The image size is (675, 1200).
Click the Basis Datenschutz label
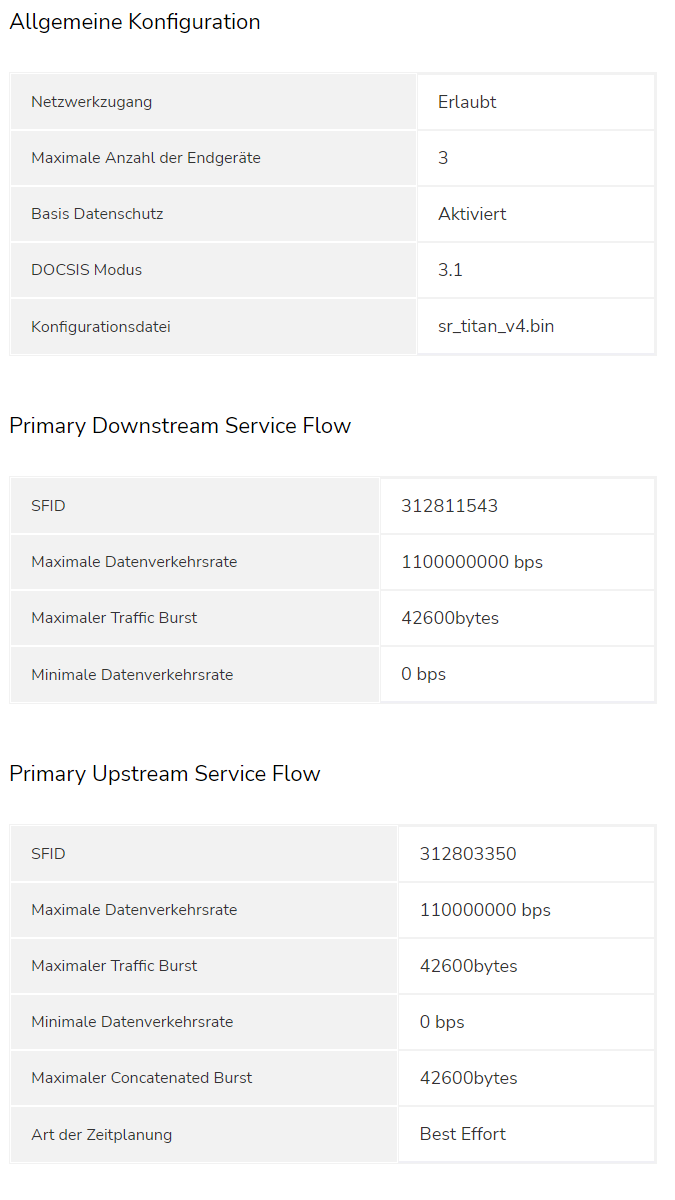pos(97,214)
